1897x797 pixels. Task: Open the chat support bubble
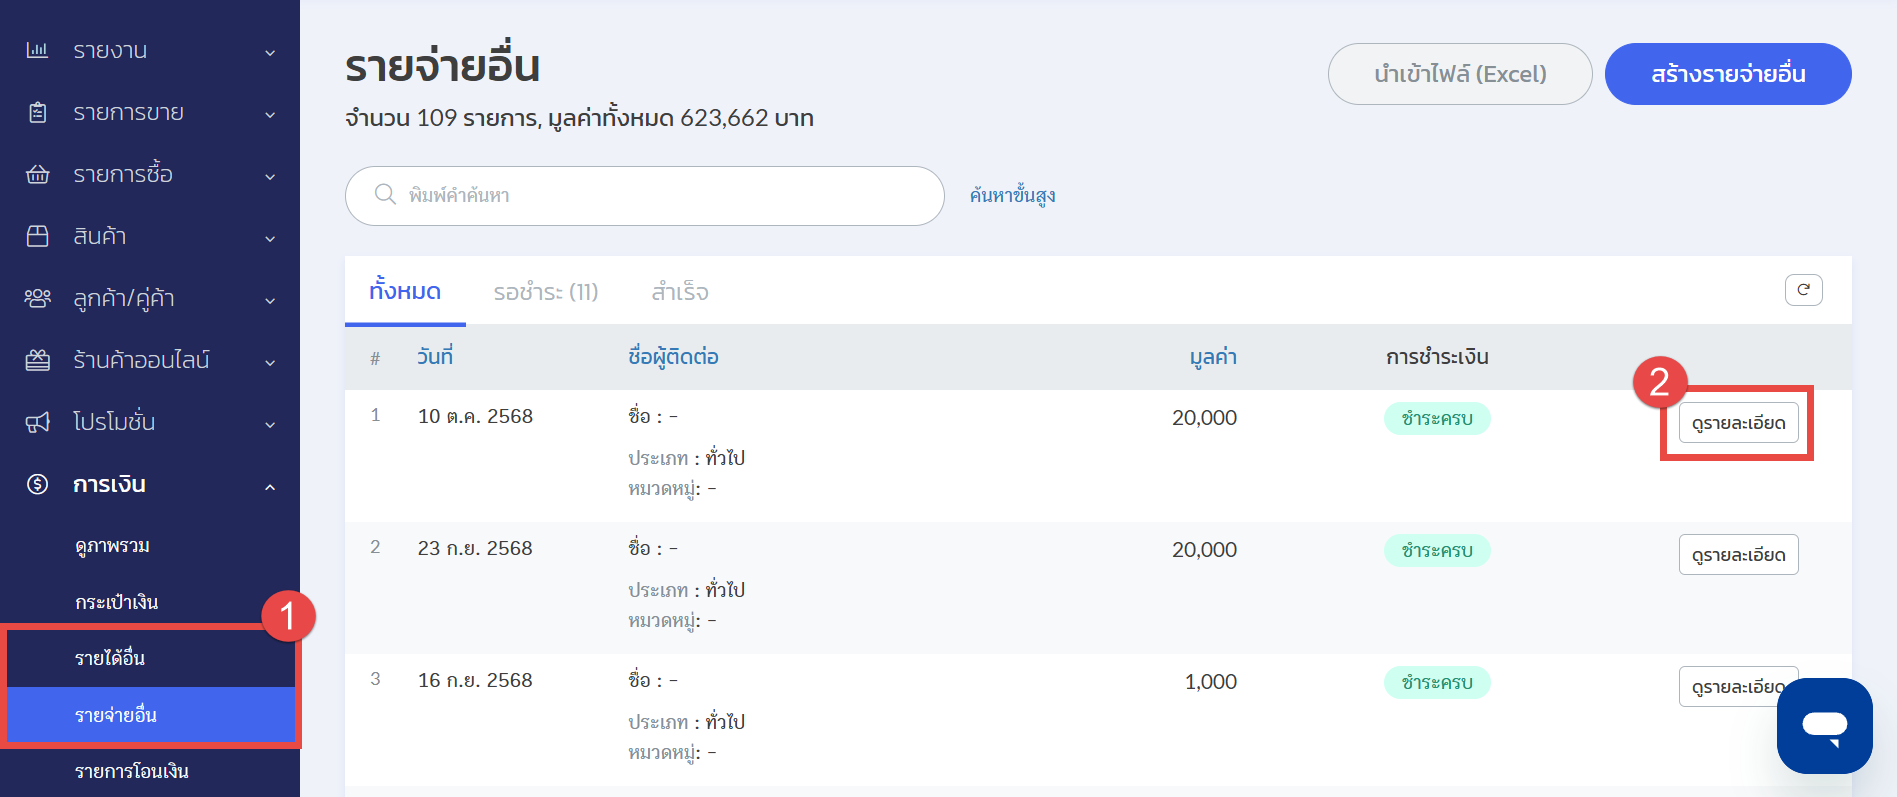(1824, 725)
